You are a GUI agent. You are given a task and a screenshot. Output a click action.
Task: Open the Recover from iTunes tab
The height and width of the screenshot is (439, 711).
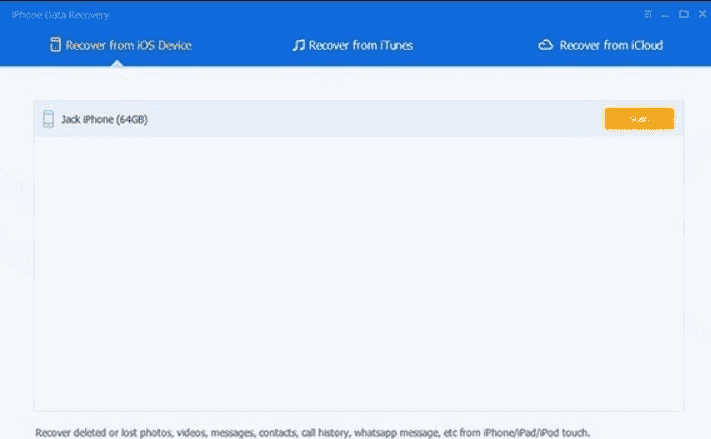click(352, 45)
